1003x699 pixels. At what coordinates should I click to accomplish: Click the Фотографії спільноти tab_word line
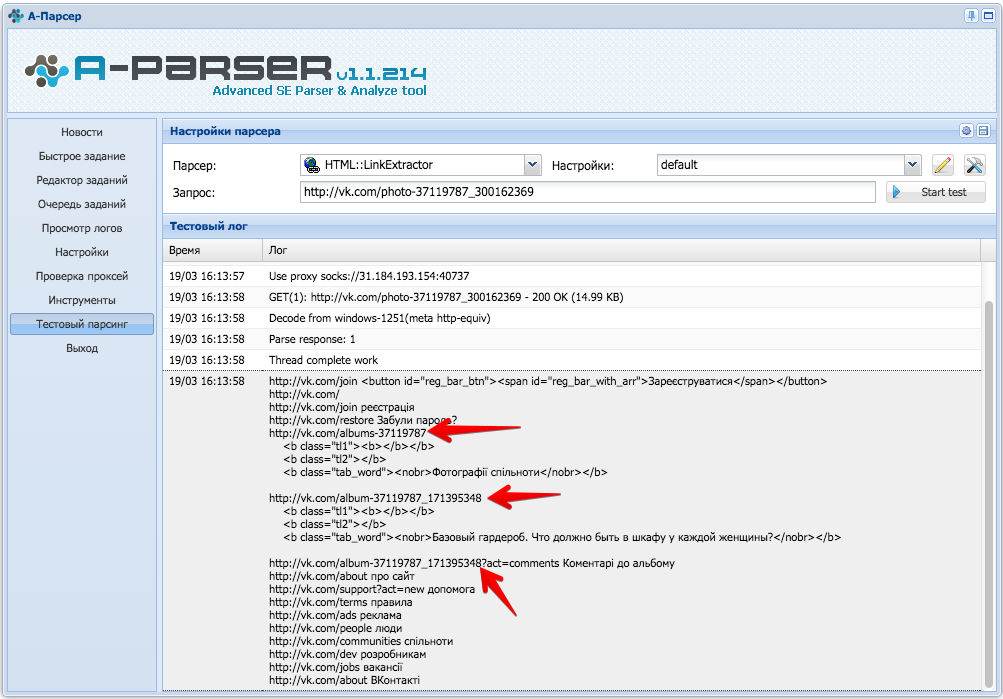[x=445, y=473]
